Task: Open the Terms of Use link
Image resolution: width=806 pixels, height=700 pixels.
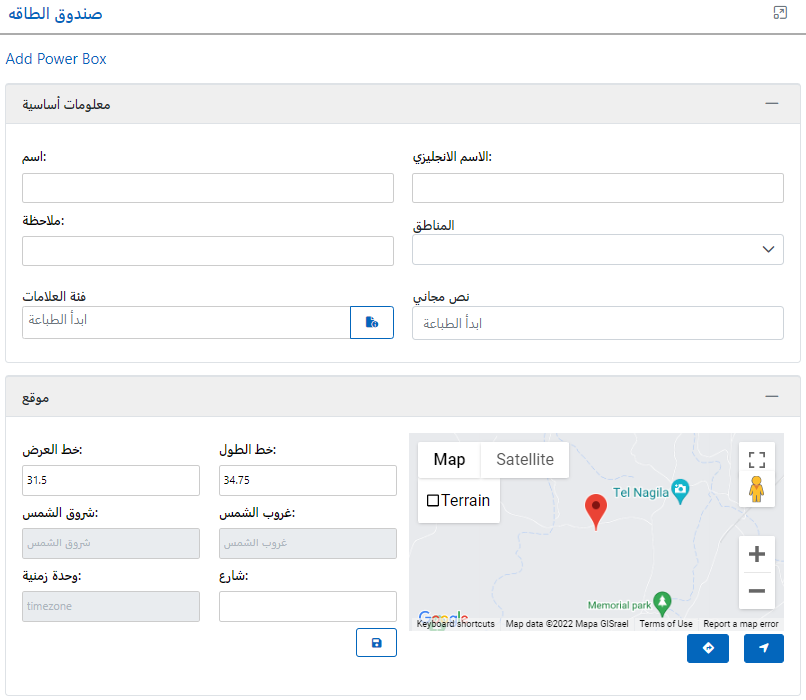Action: [666, 624]
